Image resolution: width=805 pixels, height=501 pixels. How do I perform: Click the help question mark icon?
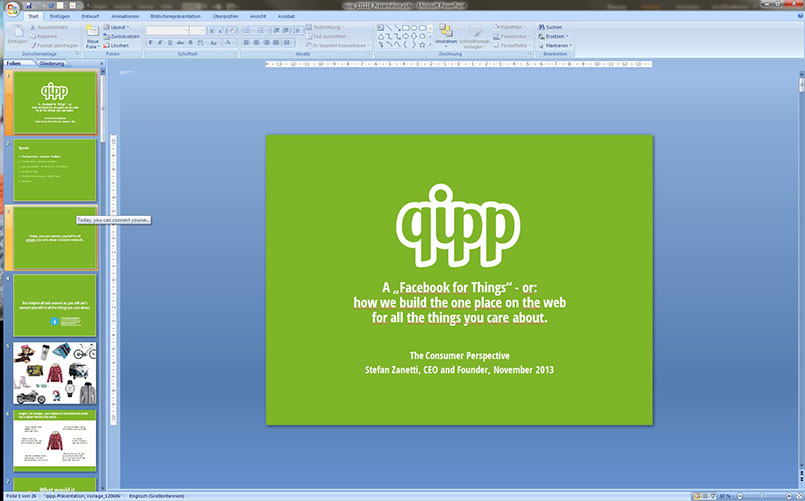(x=797, y=17)
